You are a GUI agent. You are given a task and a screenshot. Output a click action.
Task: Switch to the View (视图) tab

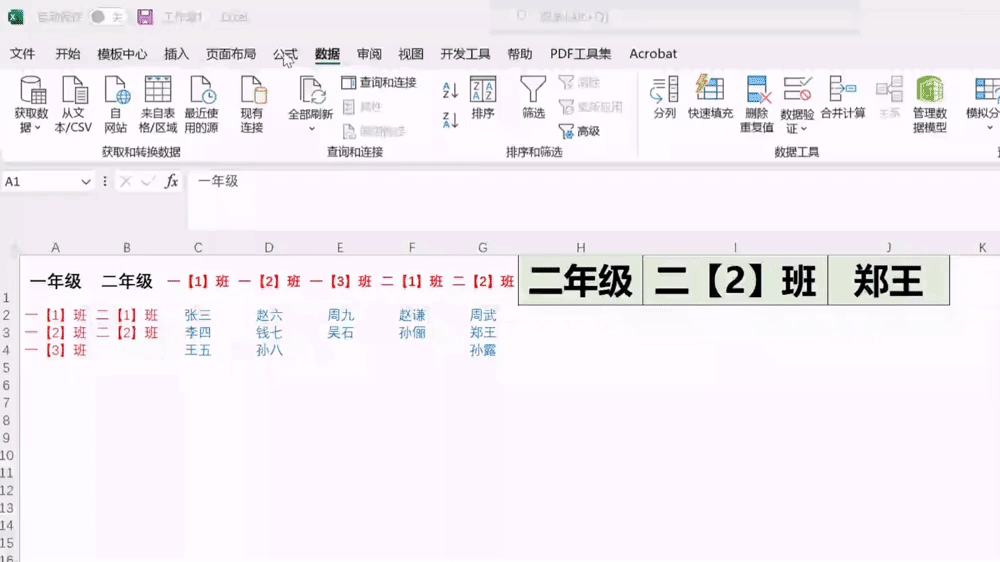[x=411, y=54]
